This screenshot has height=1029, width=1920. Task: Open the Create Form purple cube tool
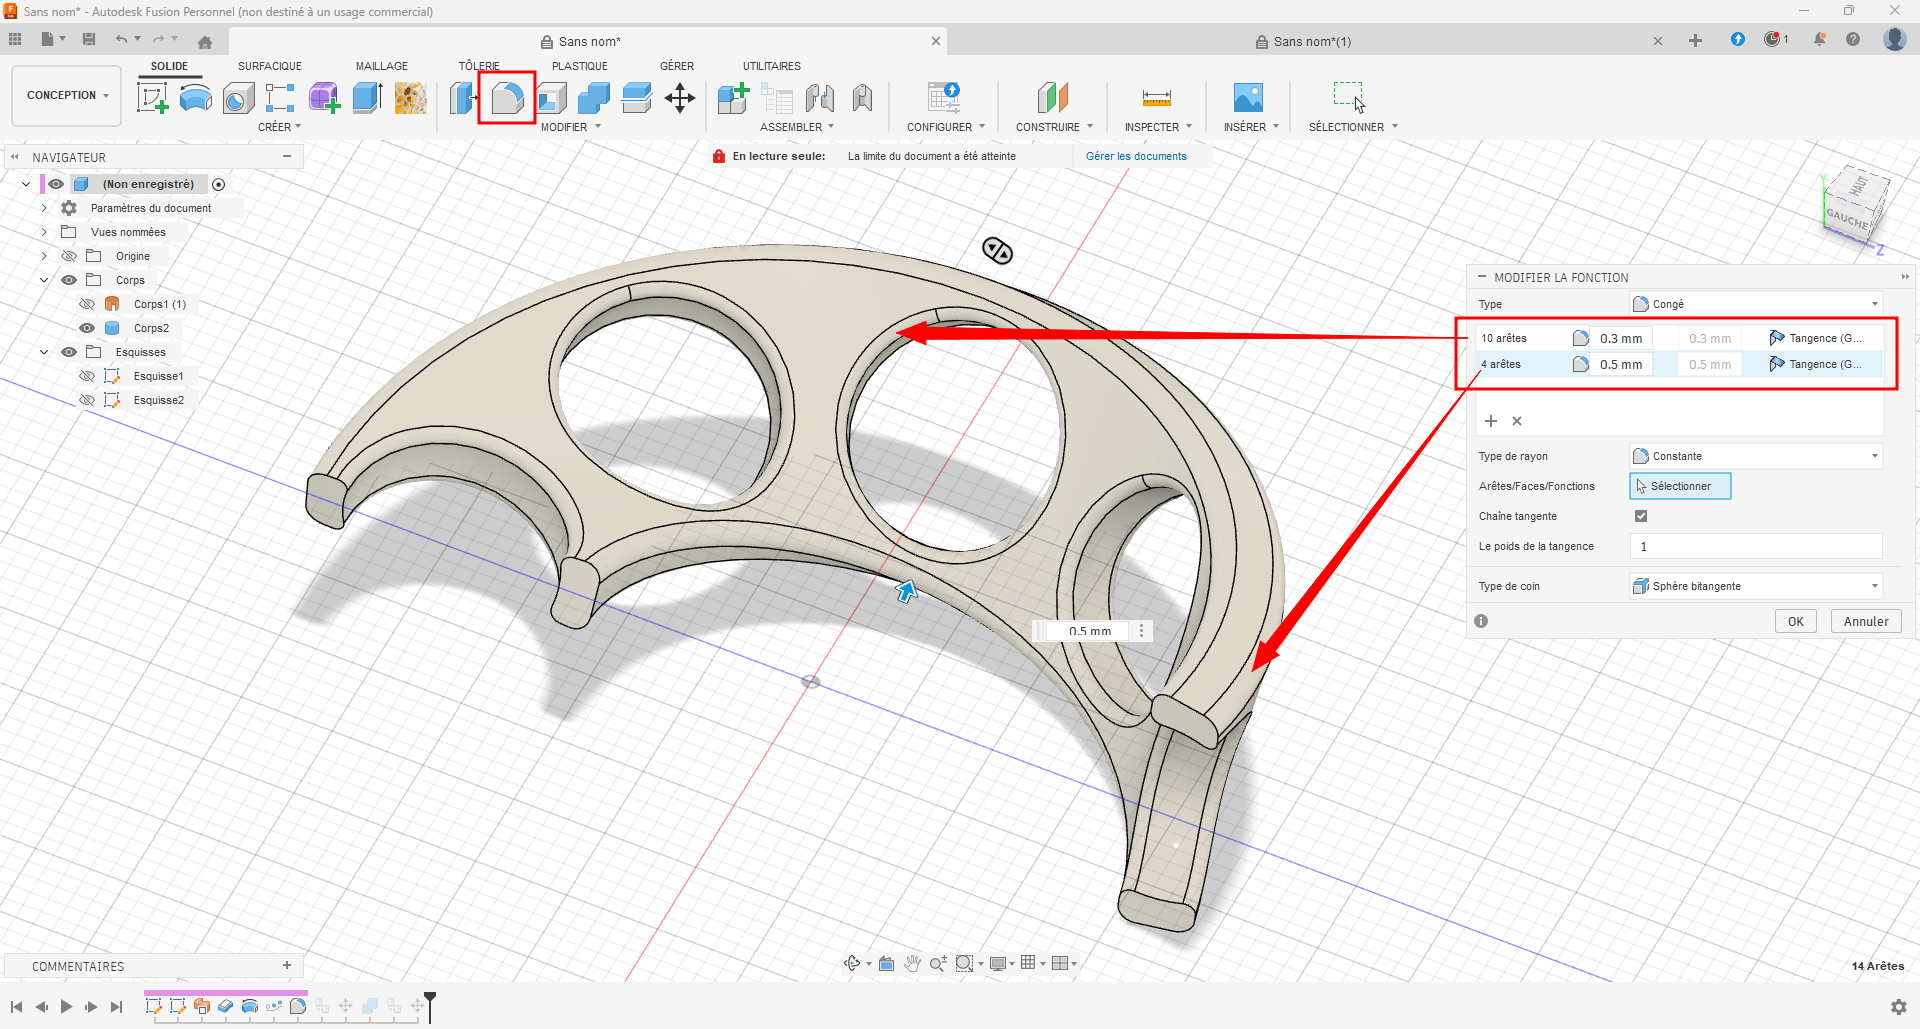point(324,98)
